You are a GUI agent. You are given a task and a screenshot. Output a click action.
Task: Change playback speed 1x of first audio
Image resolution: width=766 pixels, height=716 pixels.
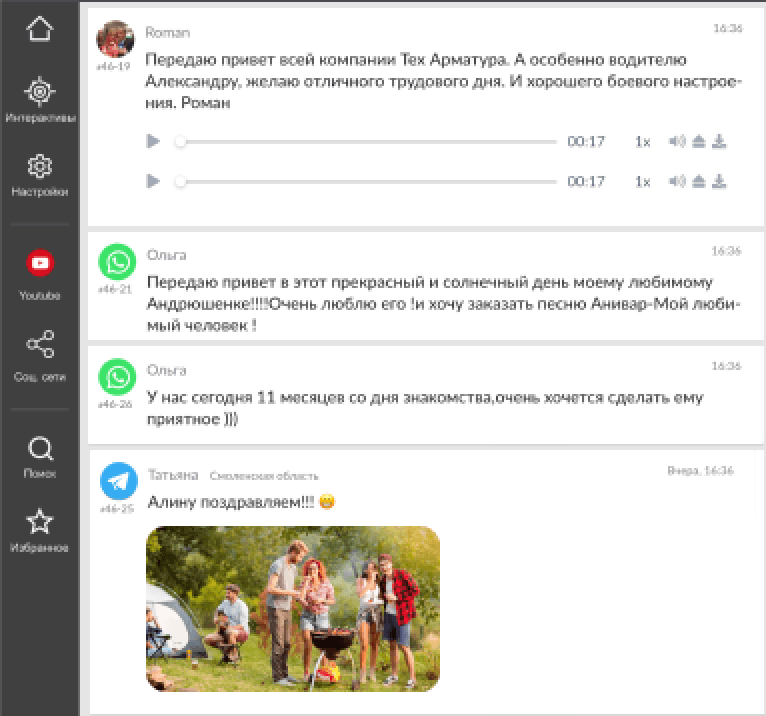[642, 142]
